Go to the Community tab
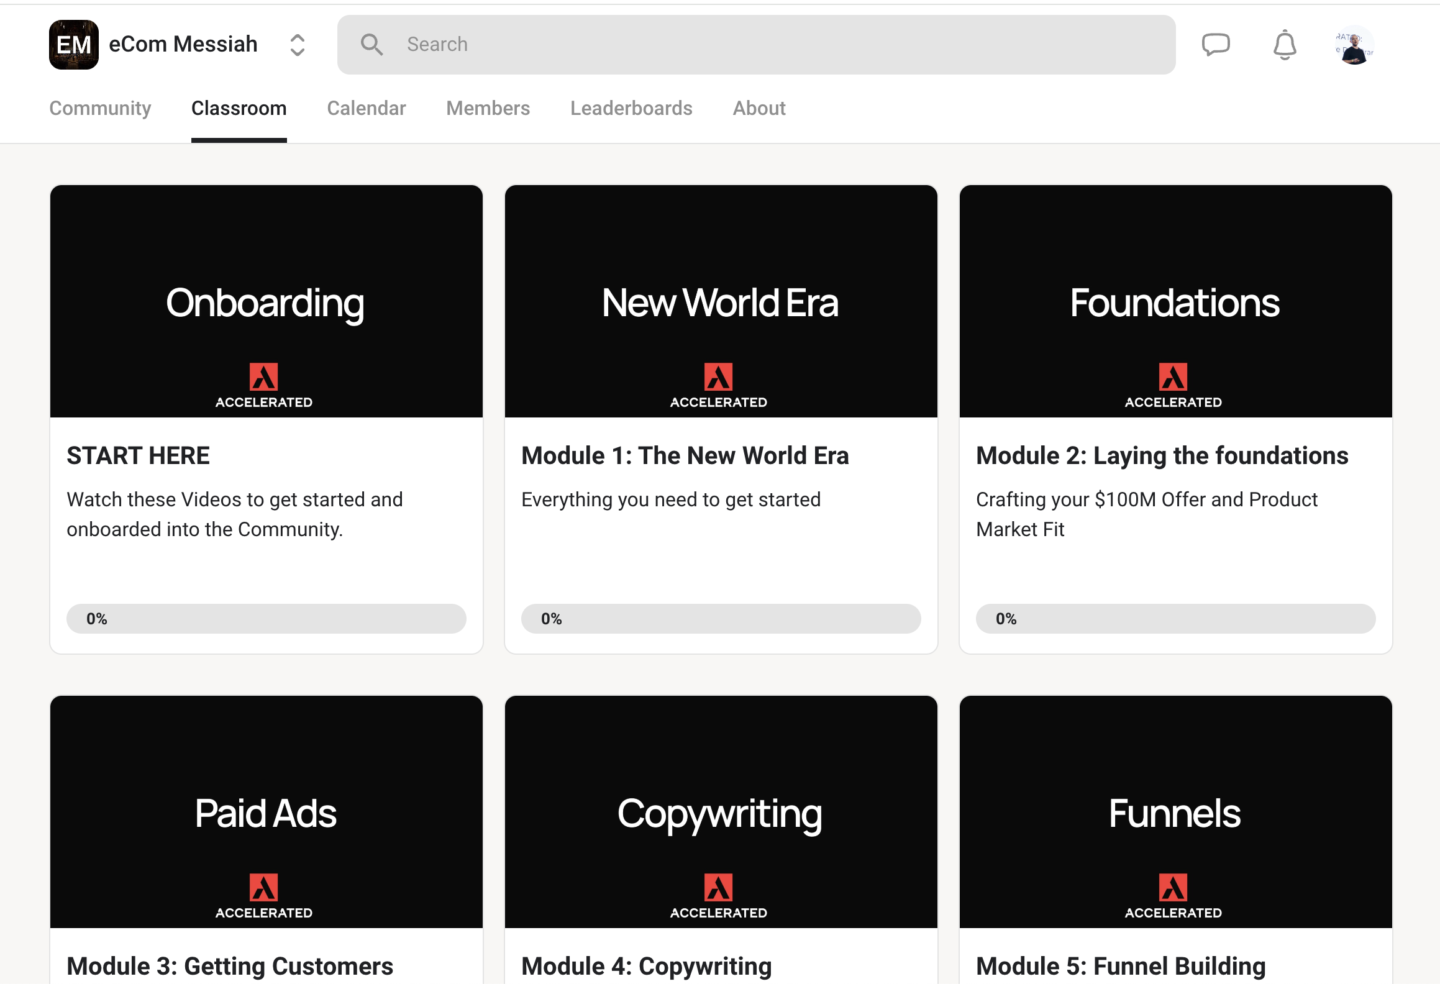This screenshot has height=984, width=1440. coord(100,108)
